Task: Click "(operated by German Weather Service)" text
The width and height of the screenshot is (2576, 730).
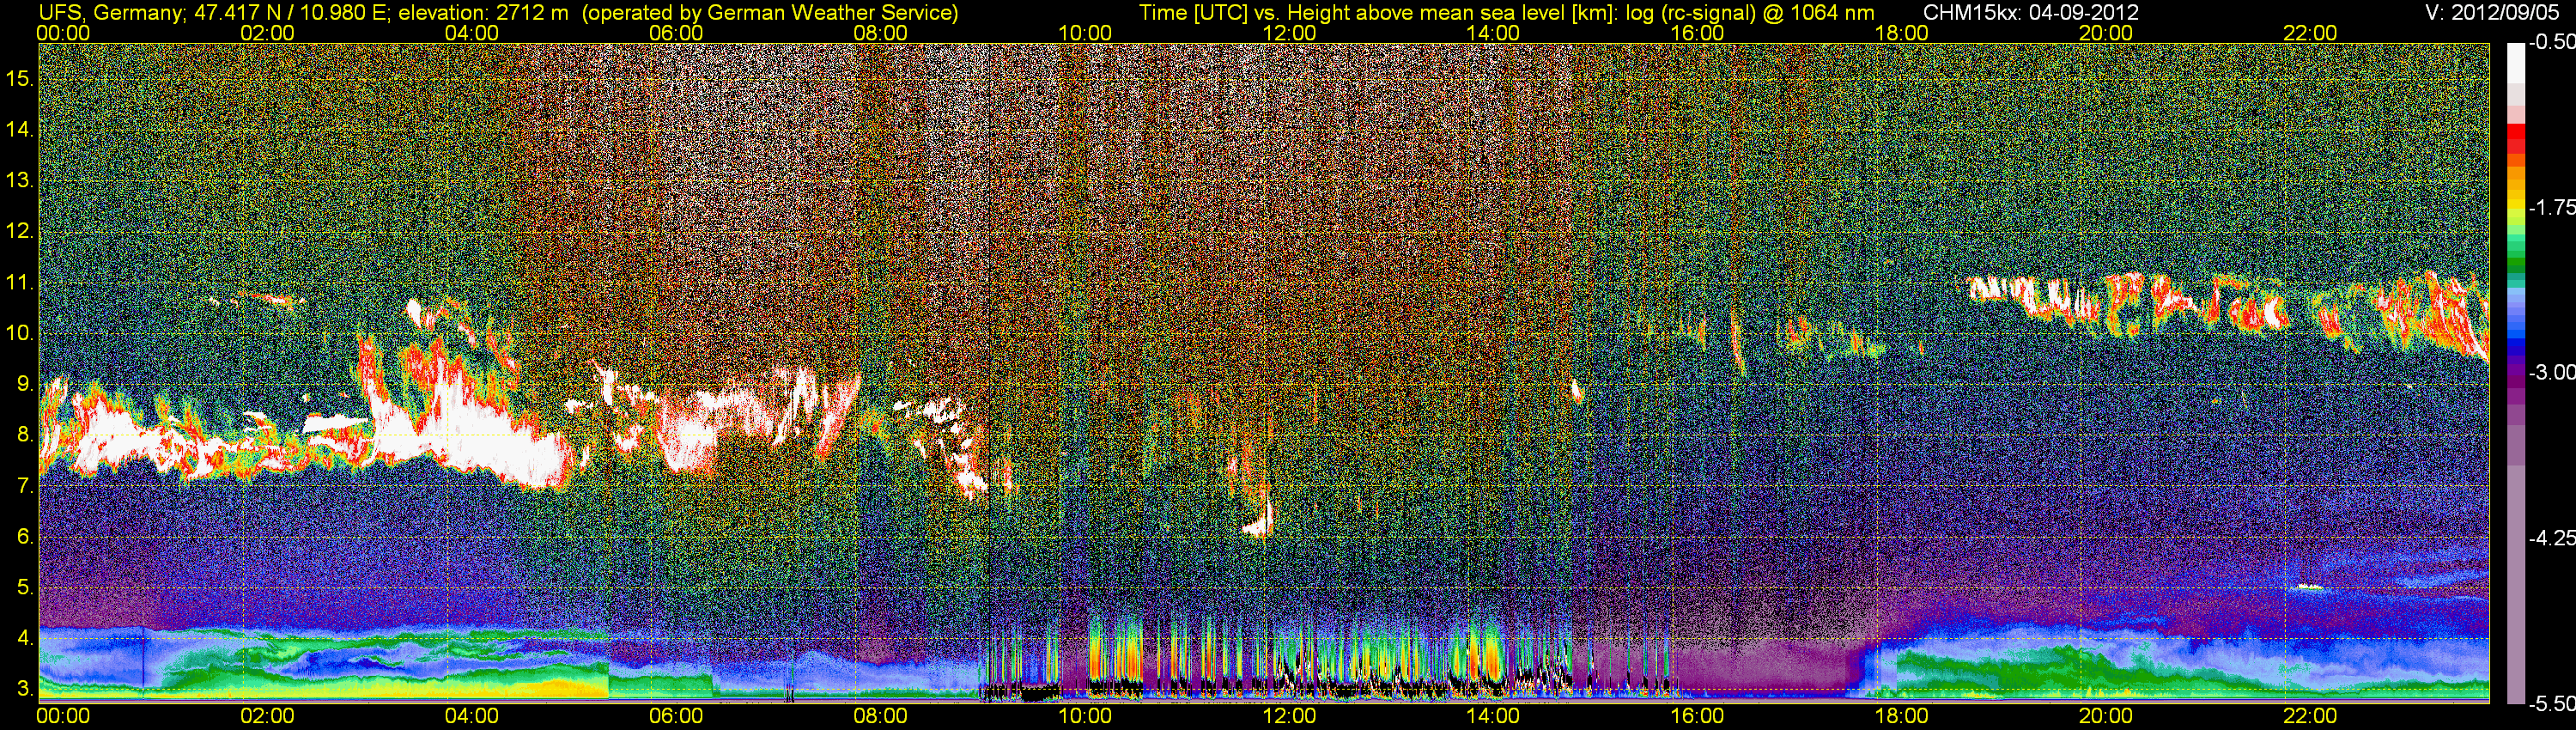Action: click(x=769, y=12)
